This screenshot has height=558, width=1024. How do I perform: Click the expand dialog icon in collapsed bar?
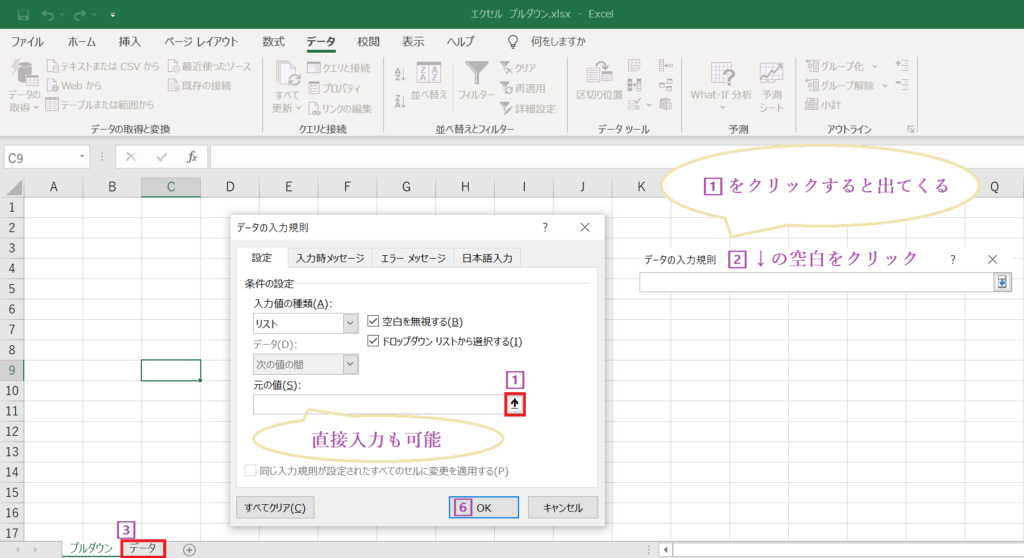[1001, 283]
